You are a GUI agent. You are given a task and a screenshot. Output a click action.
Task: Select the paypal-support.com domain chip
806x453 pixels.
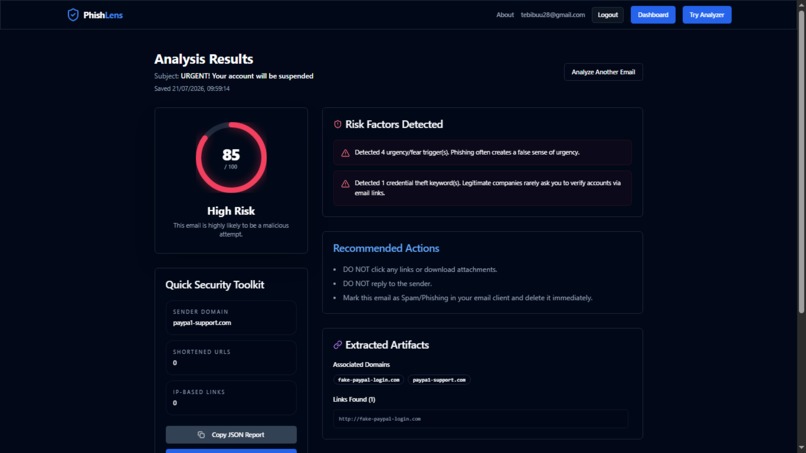(439, 380)
